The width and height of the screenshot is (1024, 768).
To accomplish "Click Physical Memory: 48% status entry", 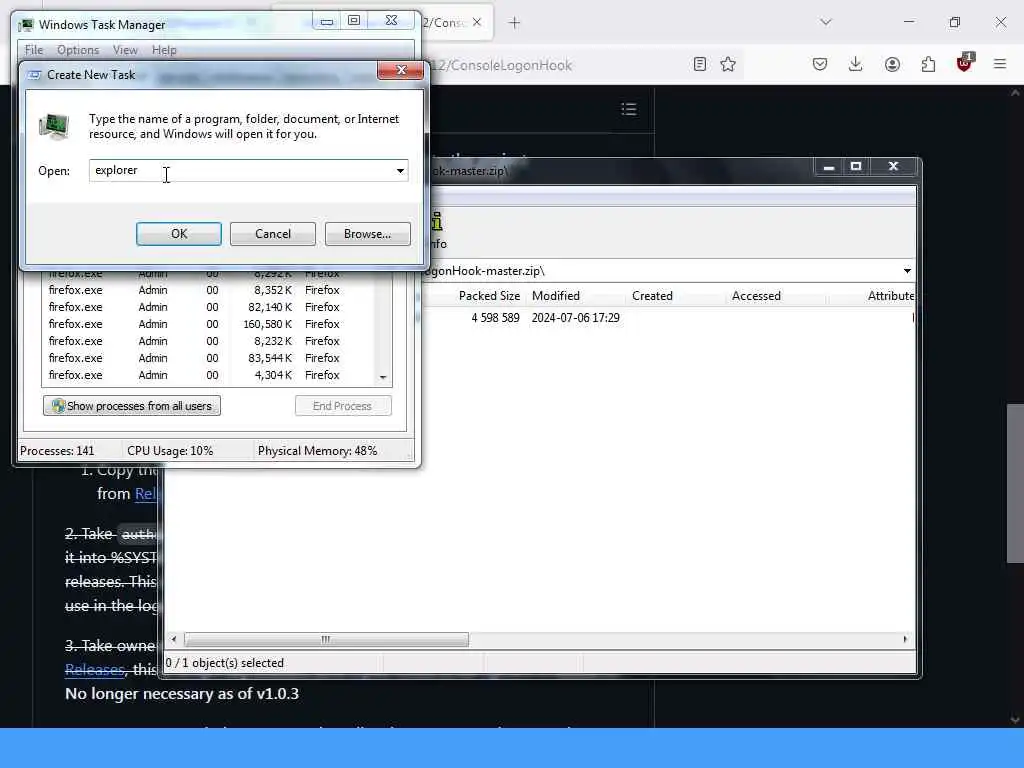I will point(317,451).
